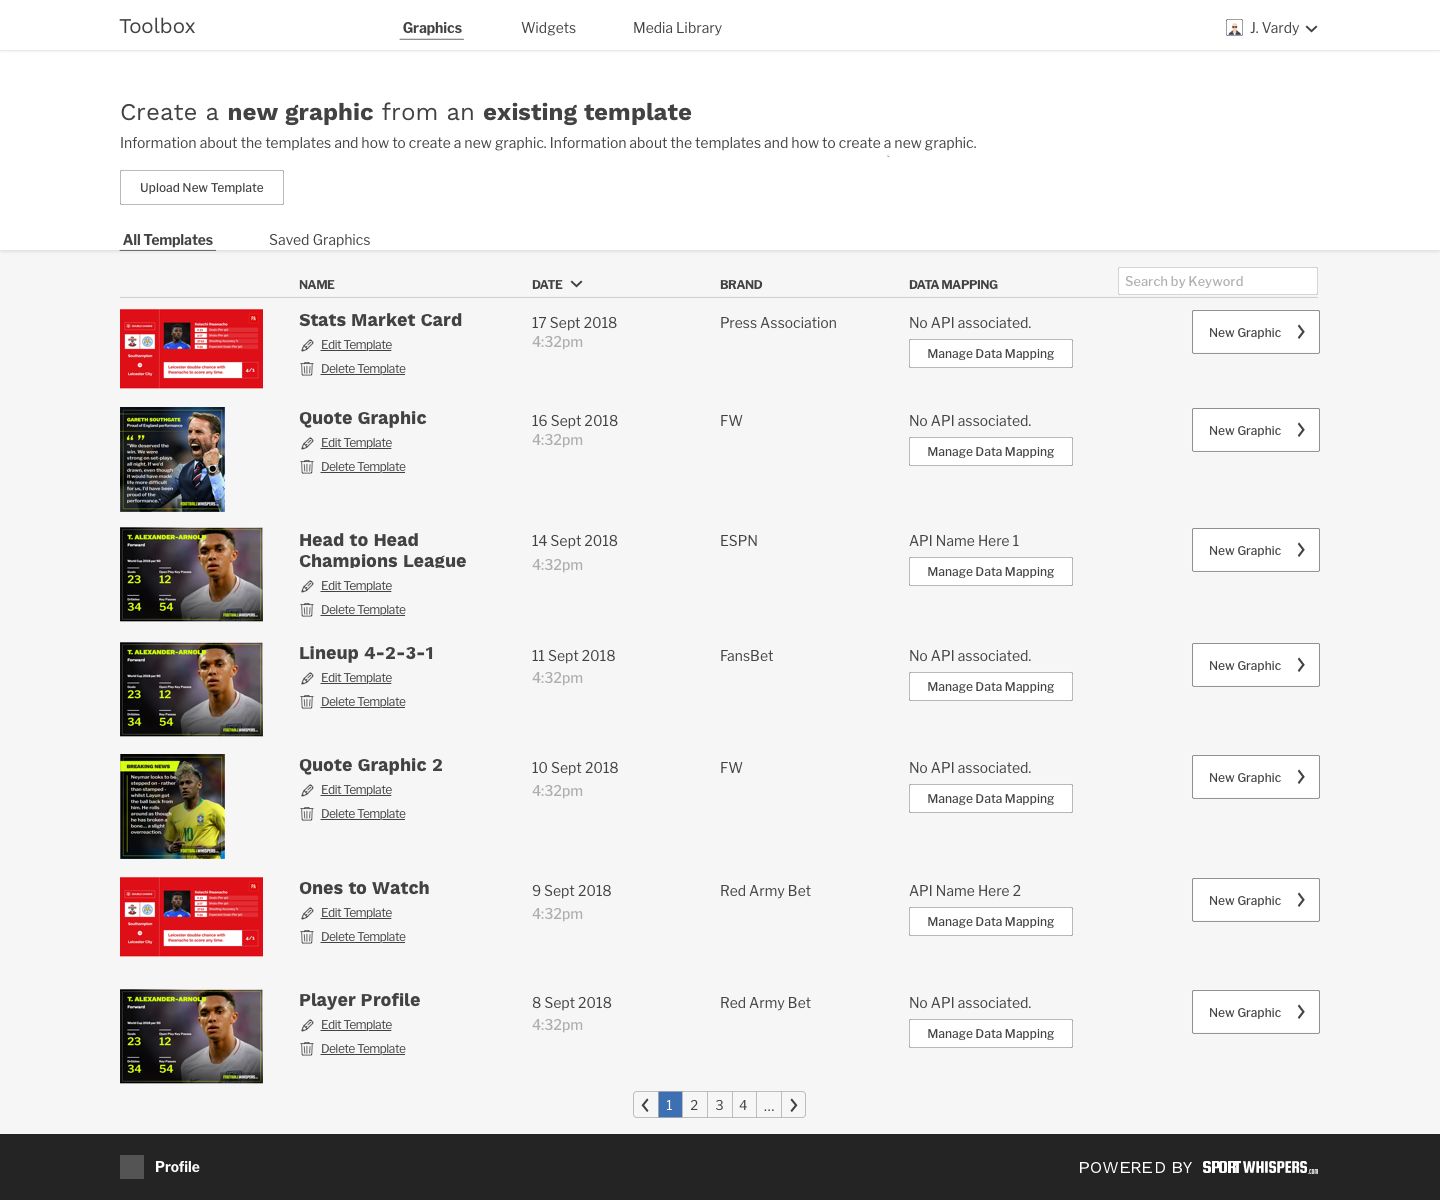Create New Graphic from Stats Market Card

point(1256,332)
